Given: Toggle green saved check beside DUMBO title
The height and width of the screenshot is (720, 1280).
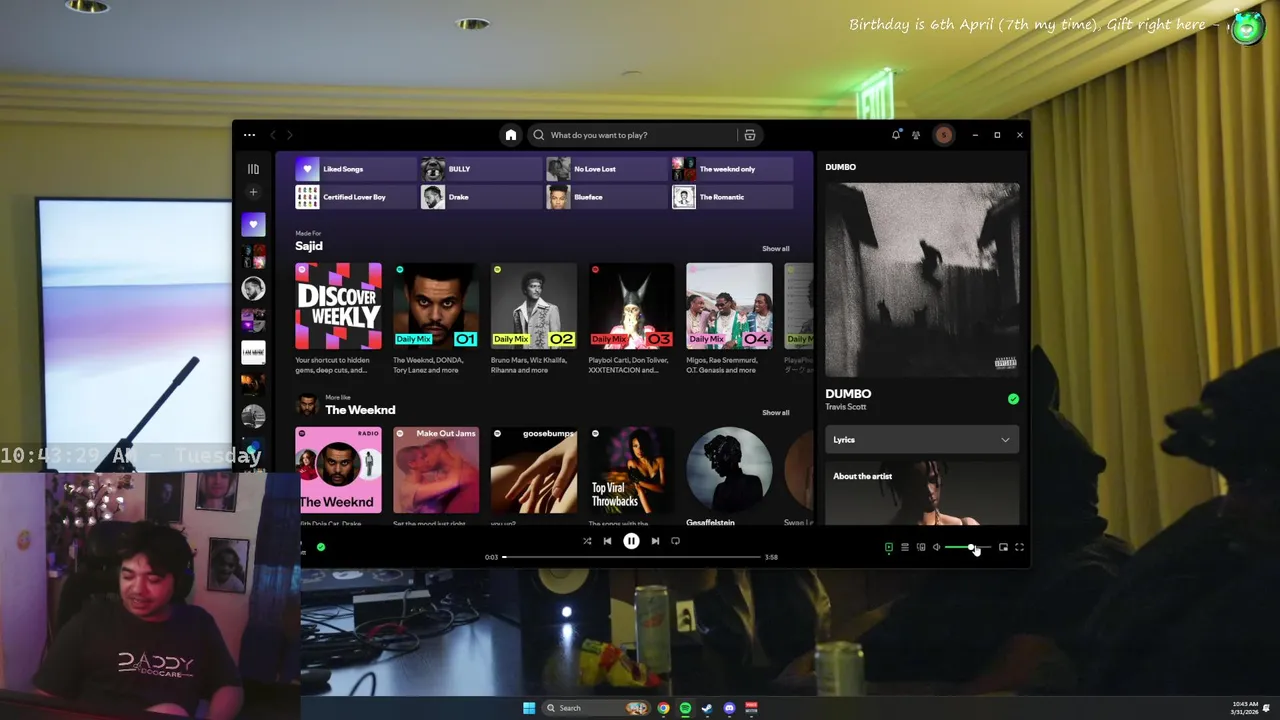Looking at the screenshot, I should coord(1013,399).
